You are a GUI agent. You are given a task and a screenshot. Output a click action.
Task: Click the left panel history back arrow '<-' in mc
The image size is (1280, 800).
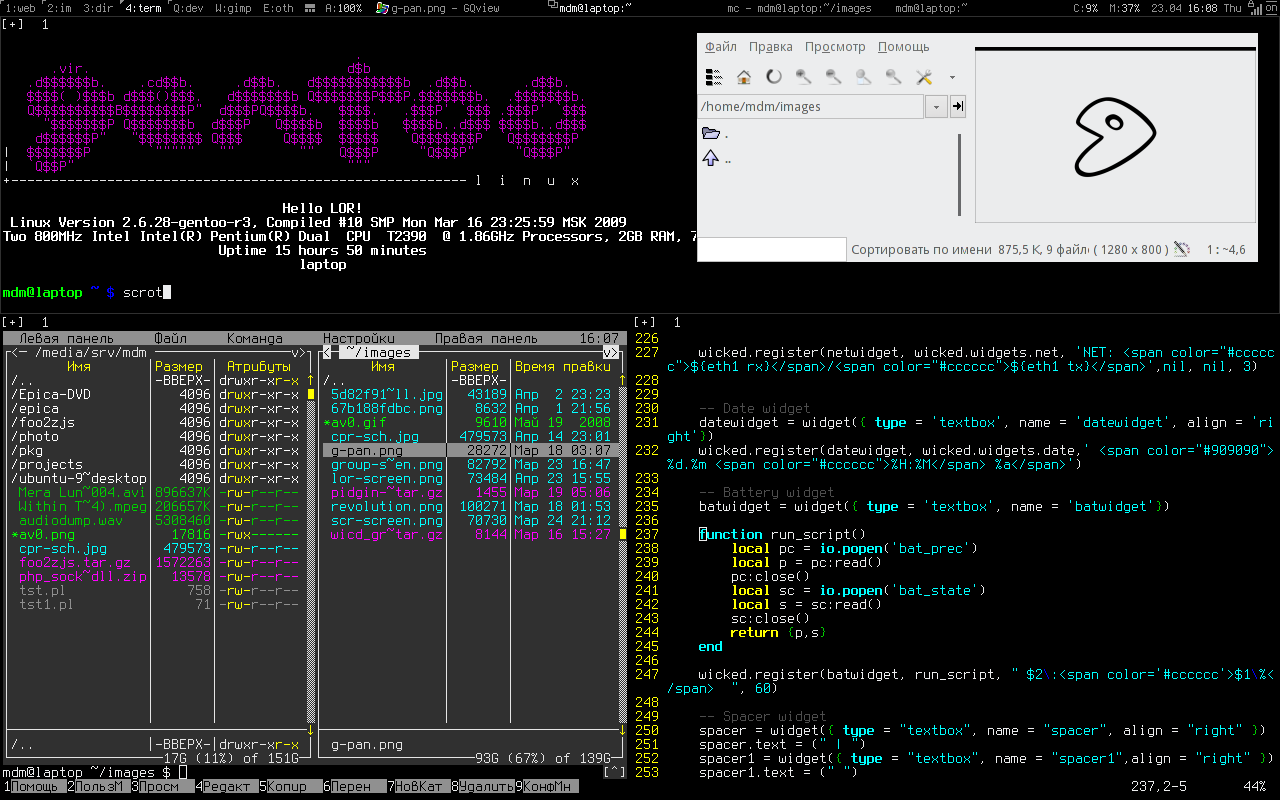coord(19,352)
